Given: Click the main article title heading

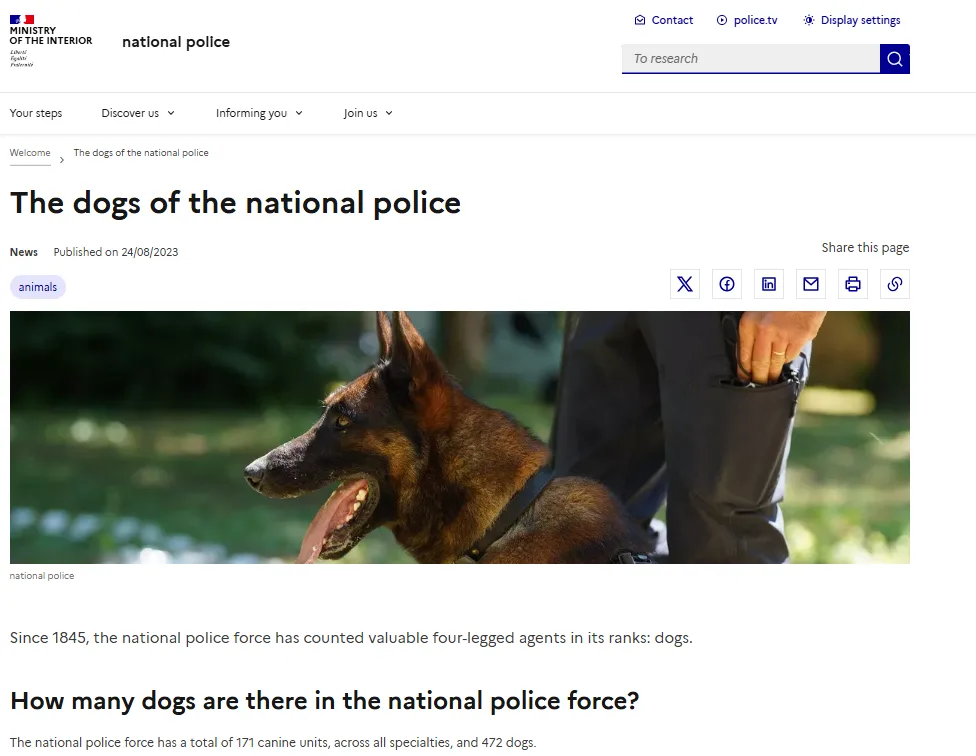Looking at the screenshot, I should [x=235, y=203].
